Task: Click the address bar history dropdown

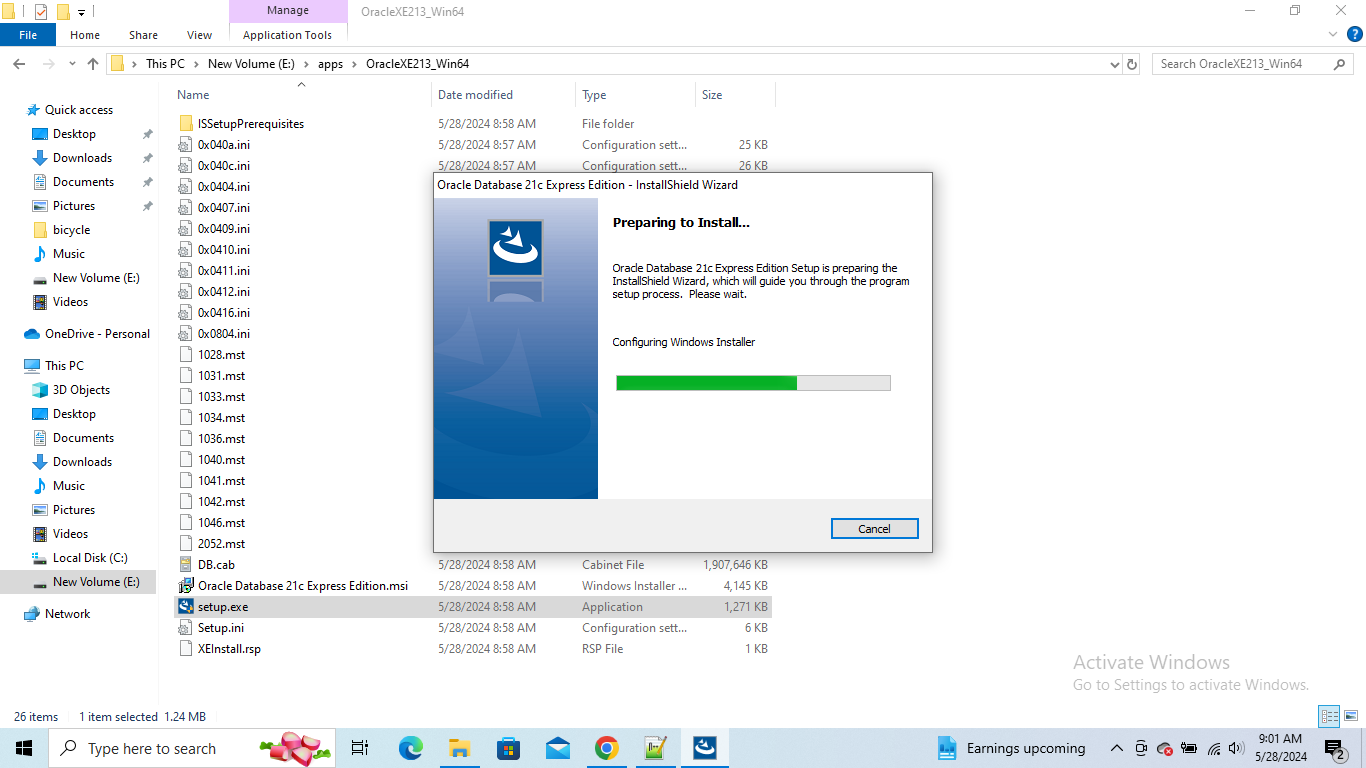Action: 1115,64
